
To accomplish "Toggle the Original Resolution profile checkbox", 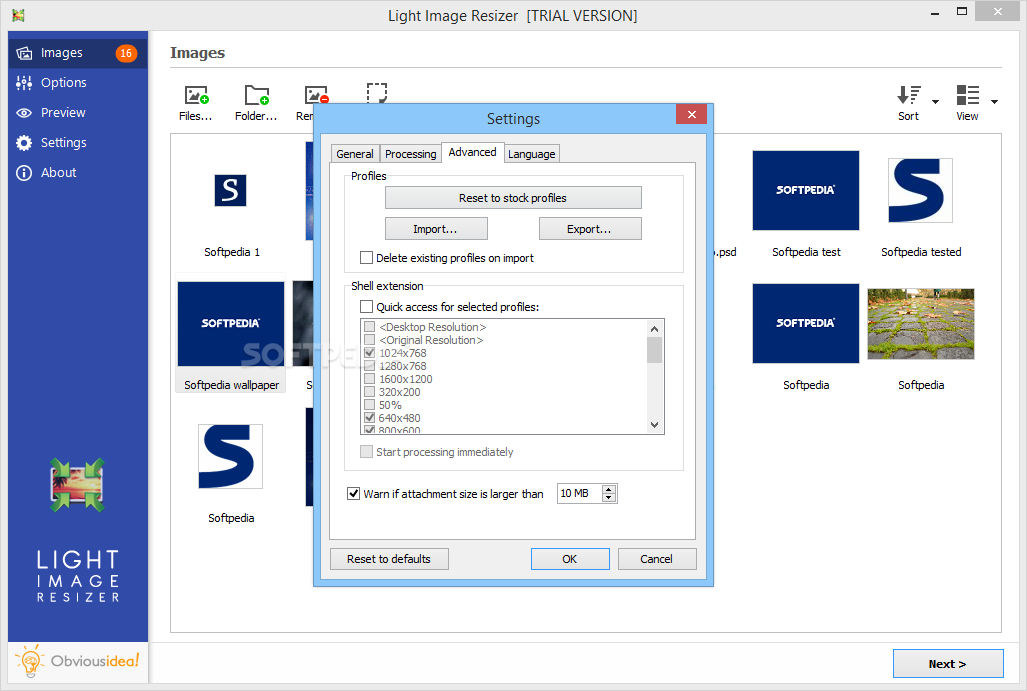I will [x=369, y=340].
